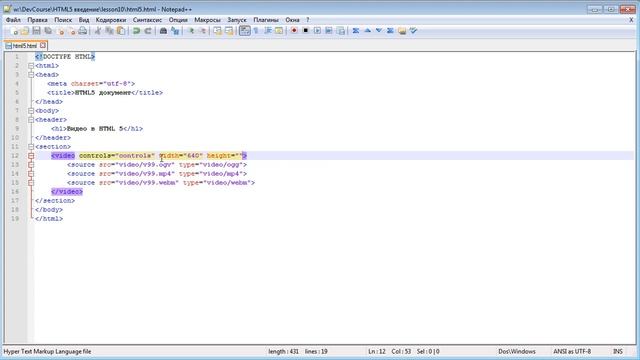Open the Опции menu
Viewport: 640px width, 360px height.
[x=178, y=20]
